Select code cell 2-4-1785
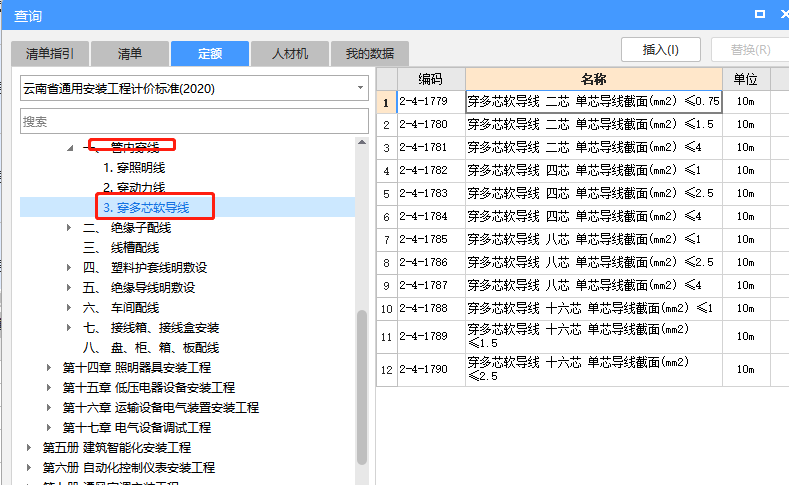Screen dimensions: 789x485 [431, 239]
